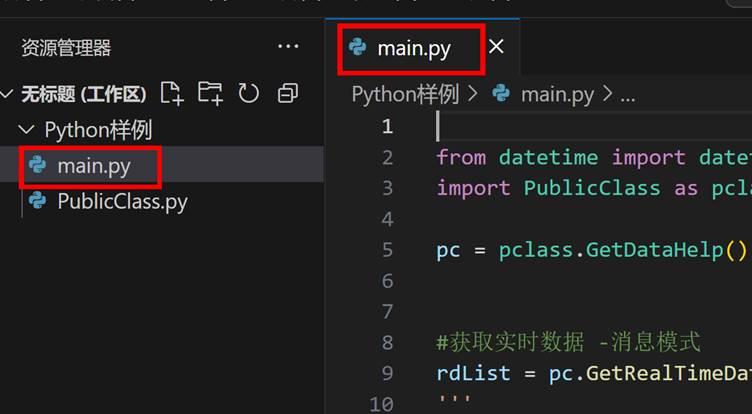Open Explorer more actions ellipsis menu
This screenshot has width=752, height=414.
tap(288, 47)
